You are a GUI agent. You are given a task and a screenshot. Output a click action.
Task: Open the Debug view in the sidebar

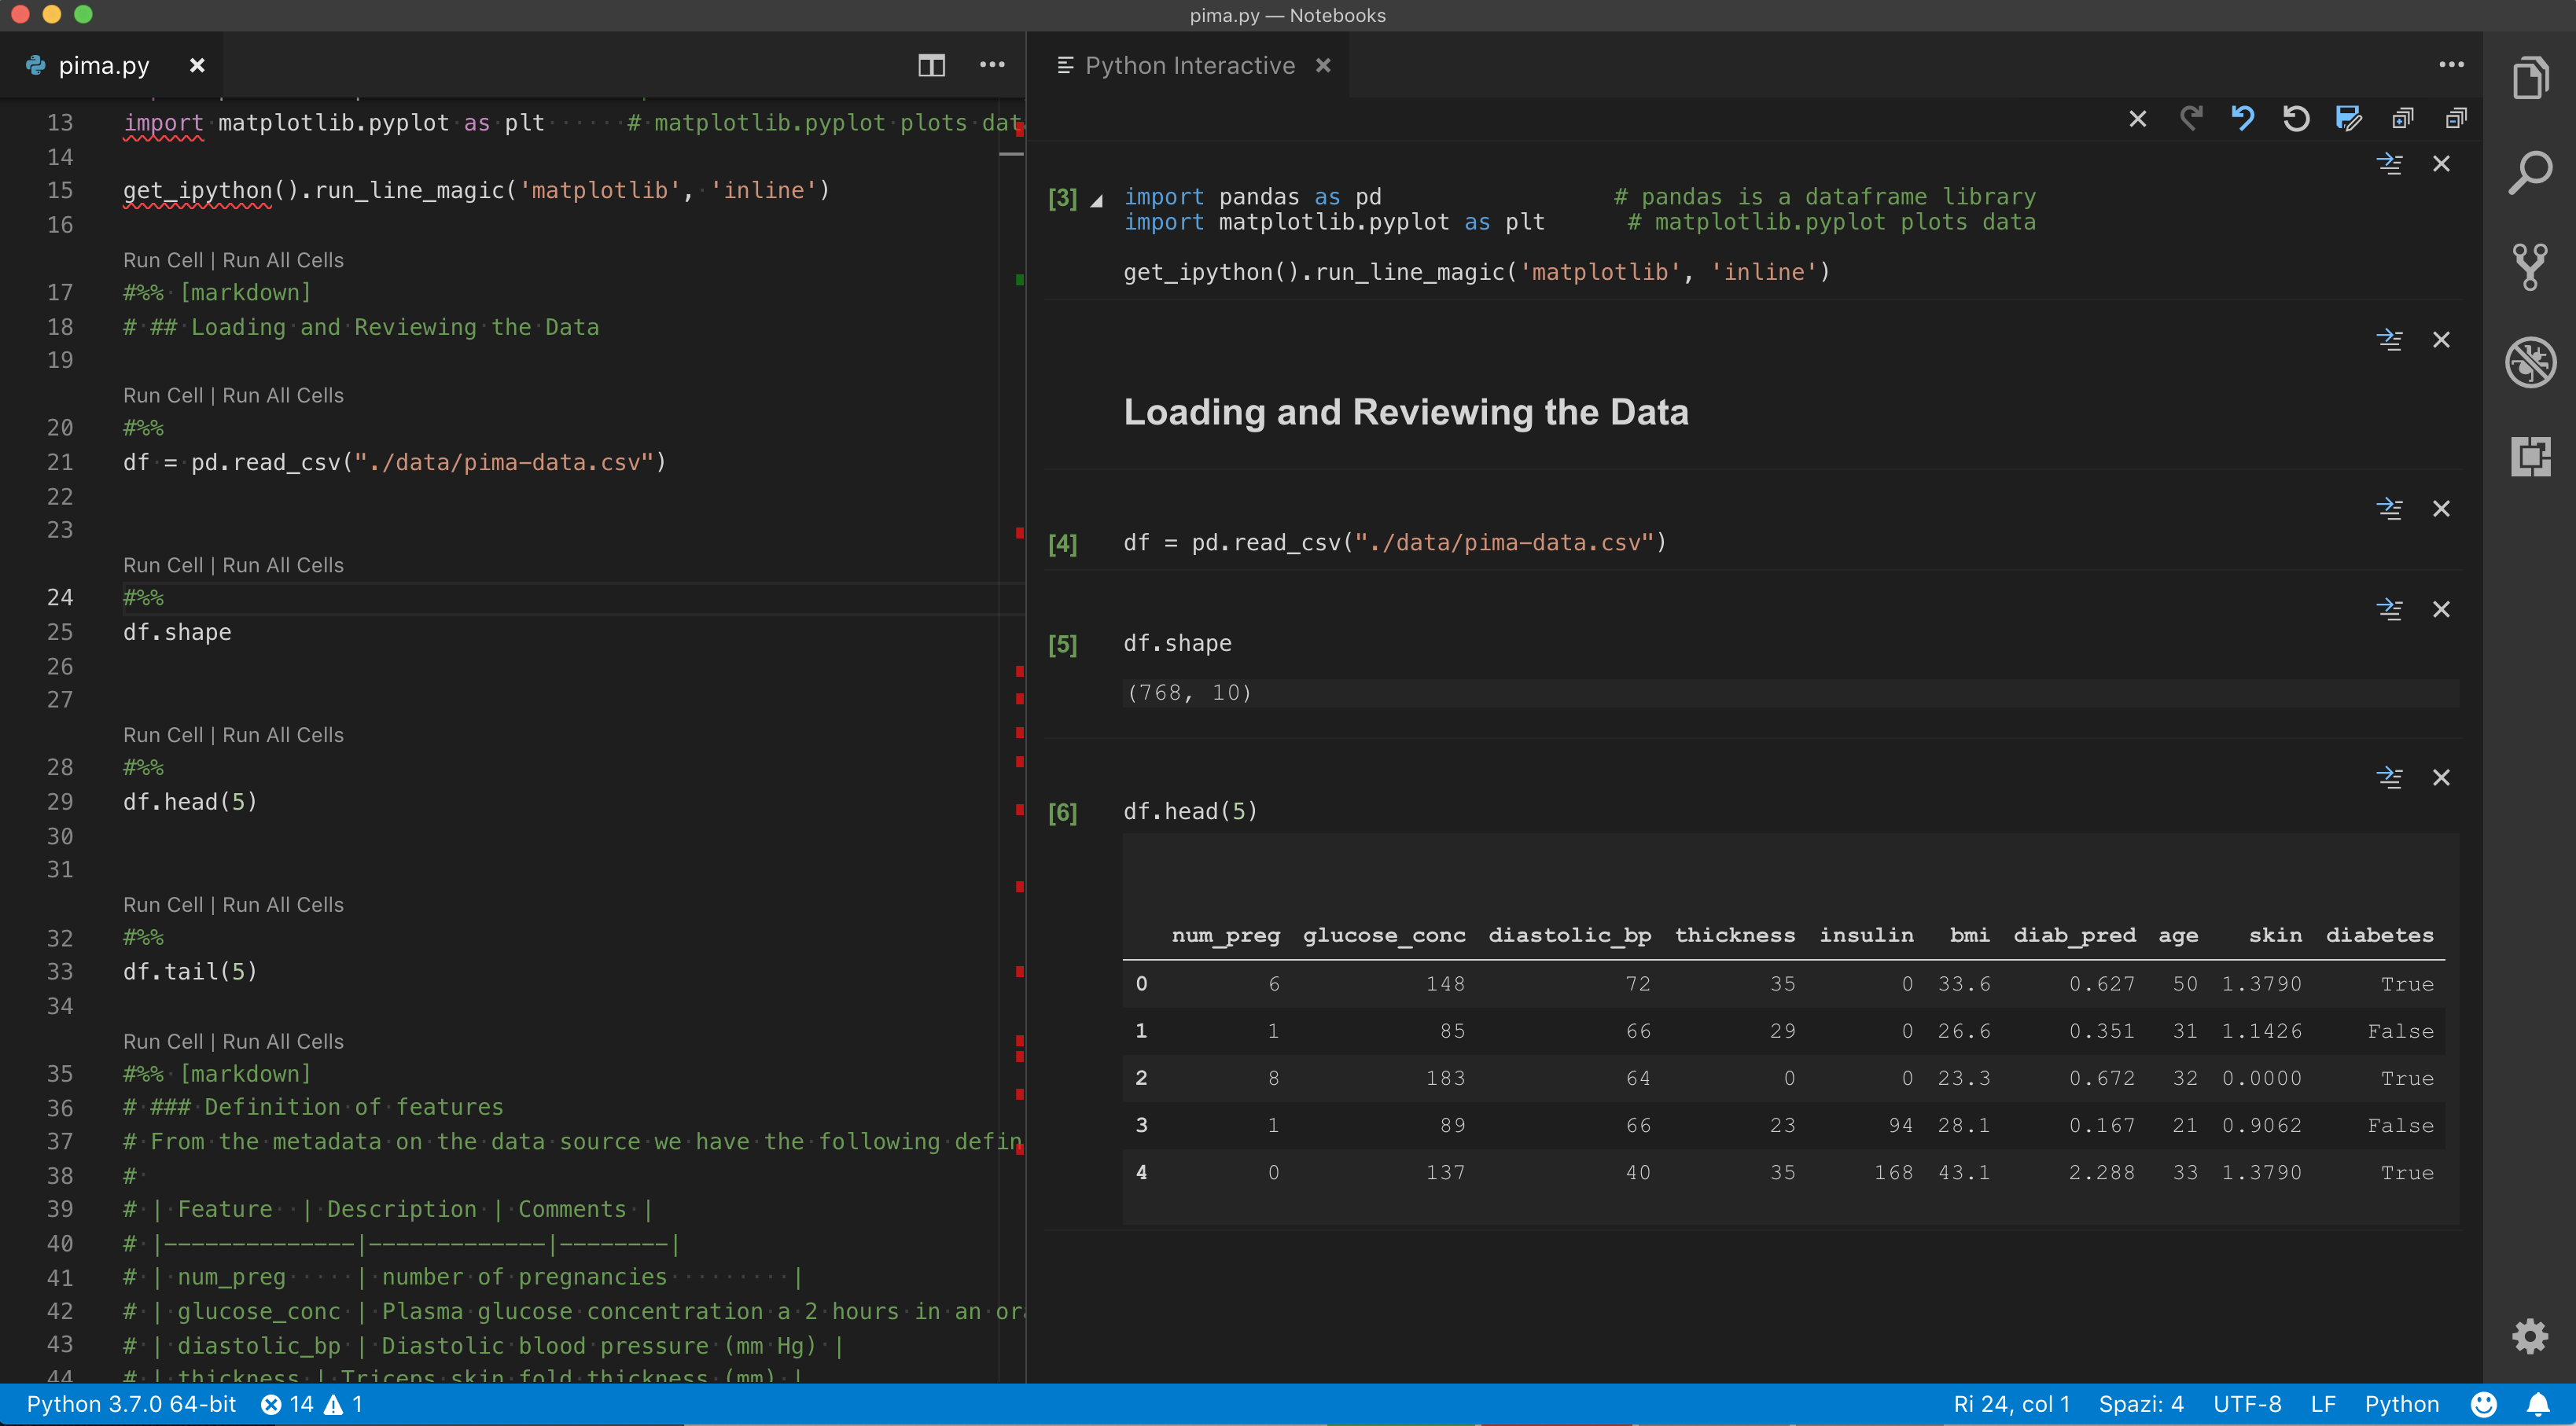2530,362
